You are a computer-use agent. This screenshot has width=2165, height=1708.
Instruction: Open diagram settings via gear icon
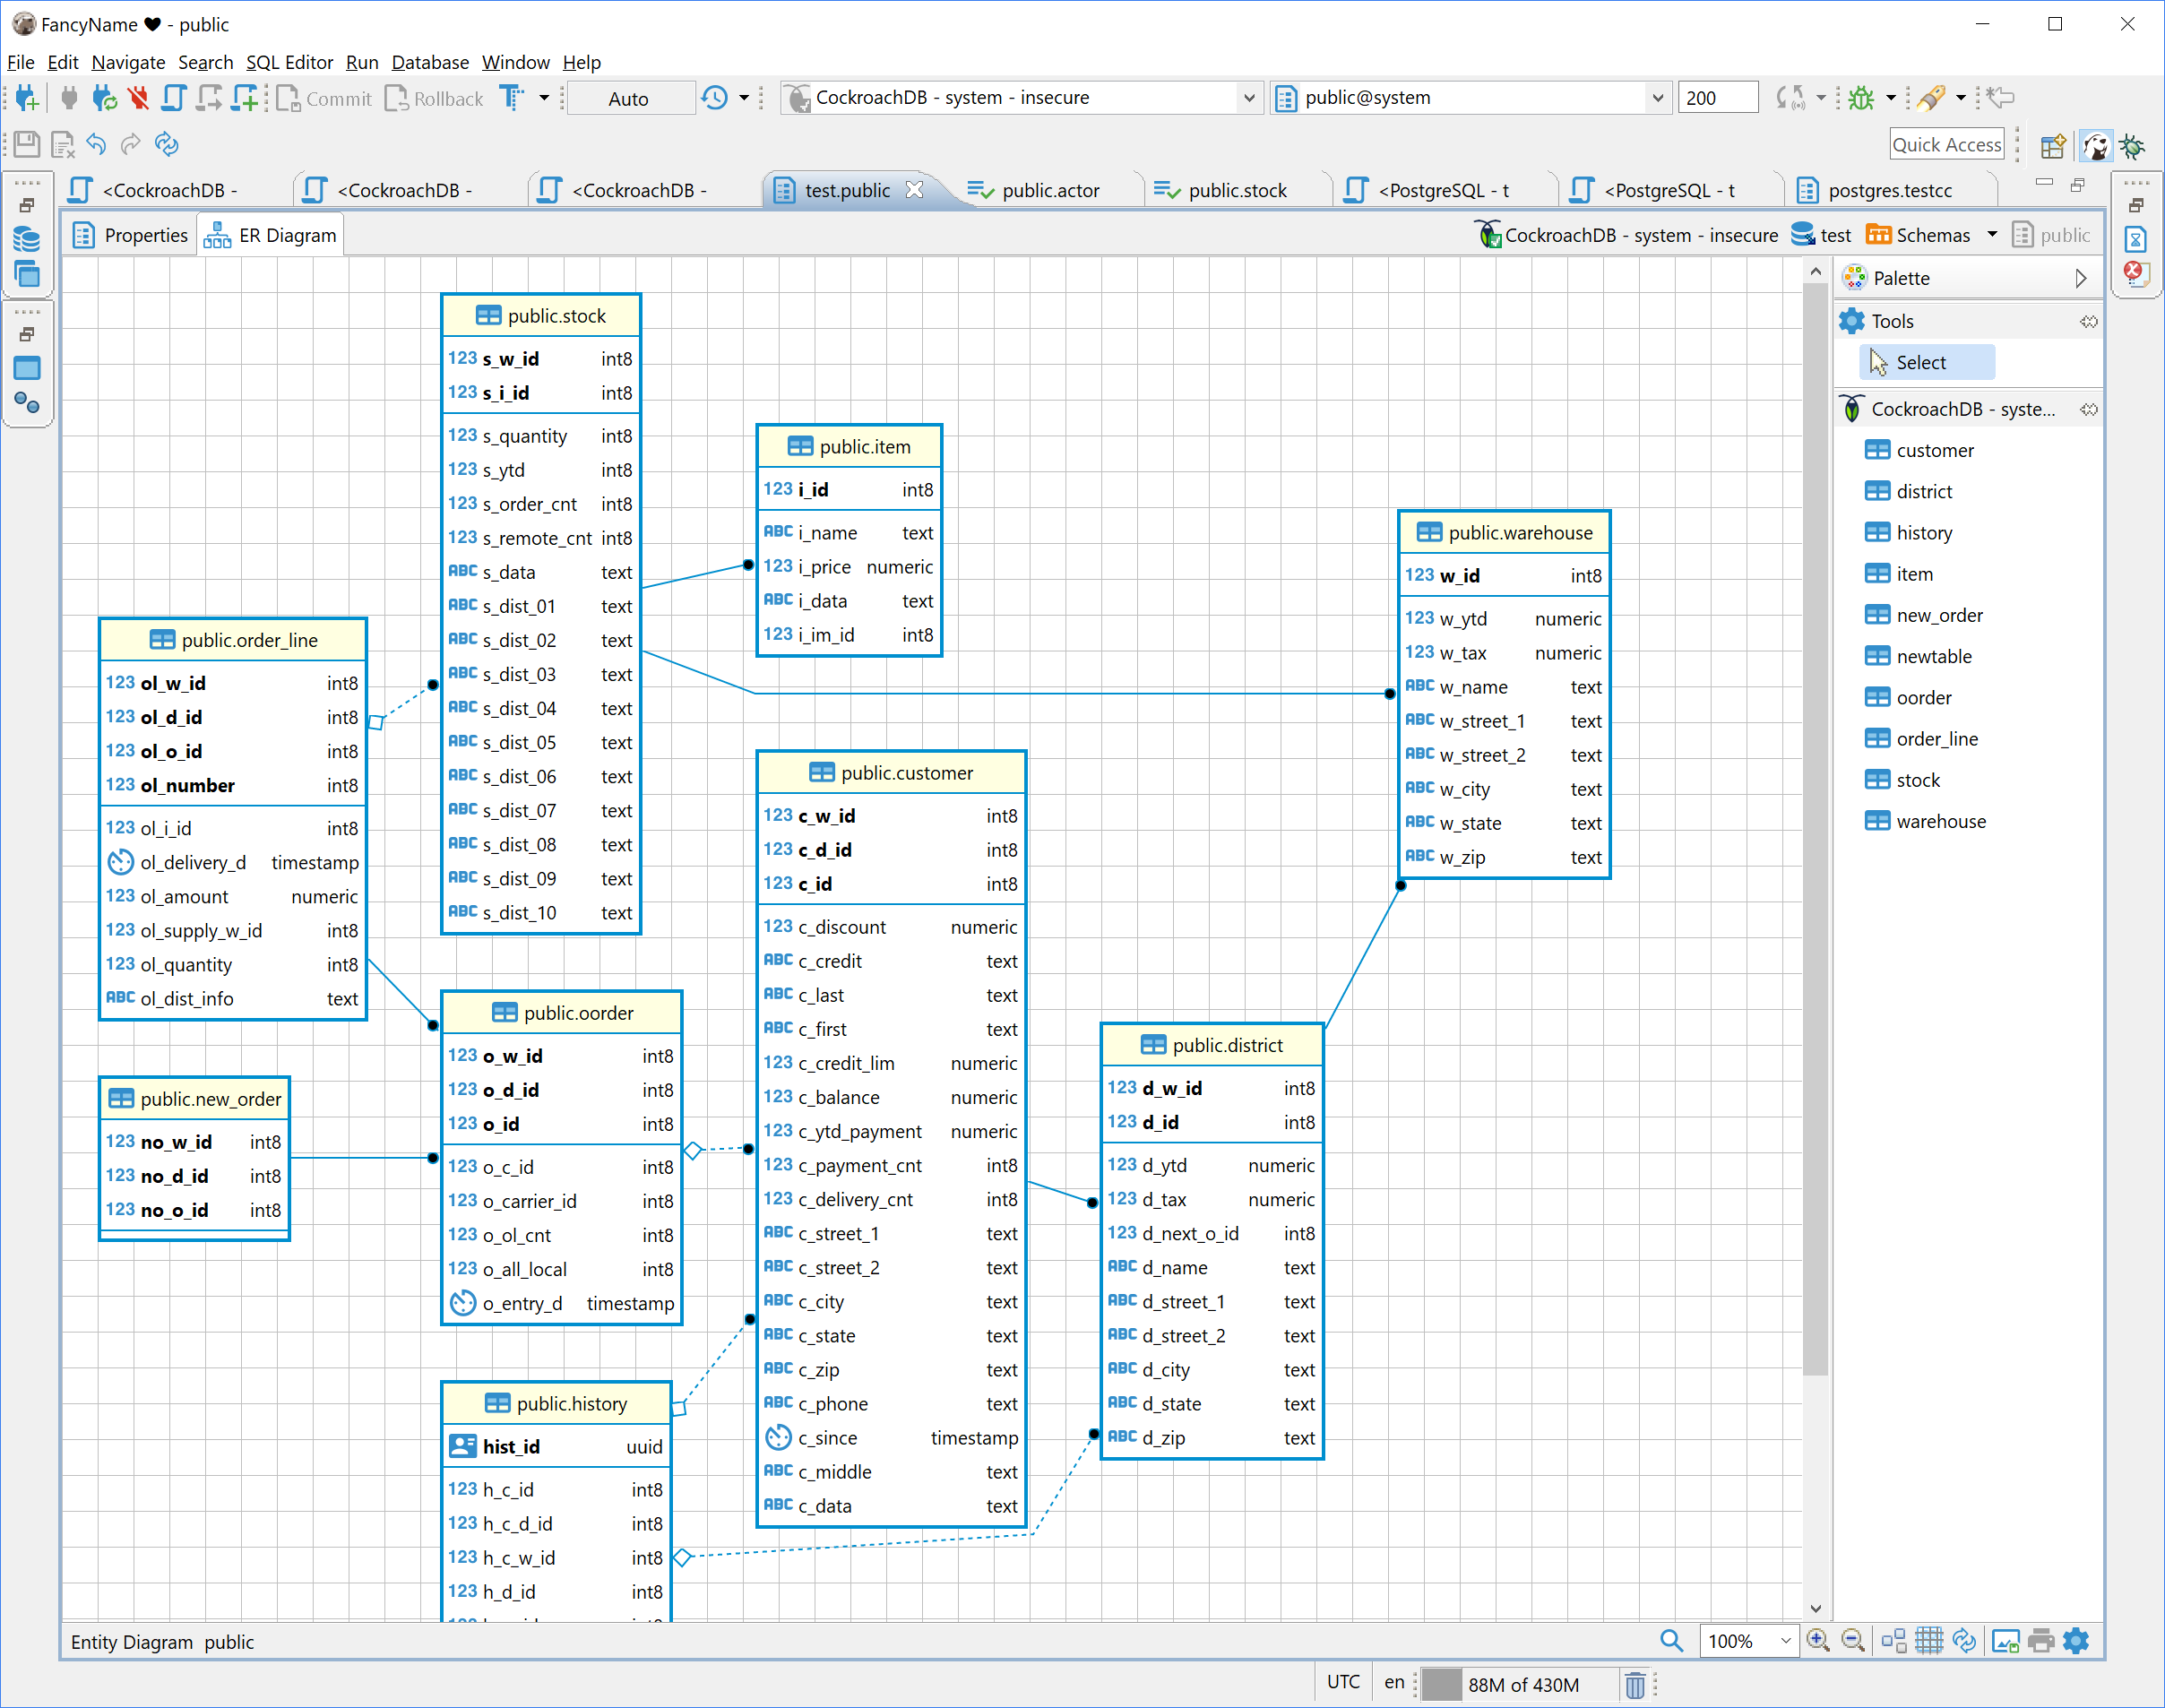coord(2075,1641)
